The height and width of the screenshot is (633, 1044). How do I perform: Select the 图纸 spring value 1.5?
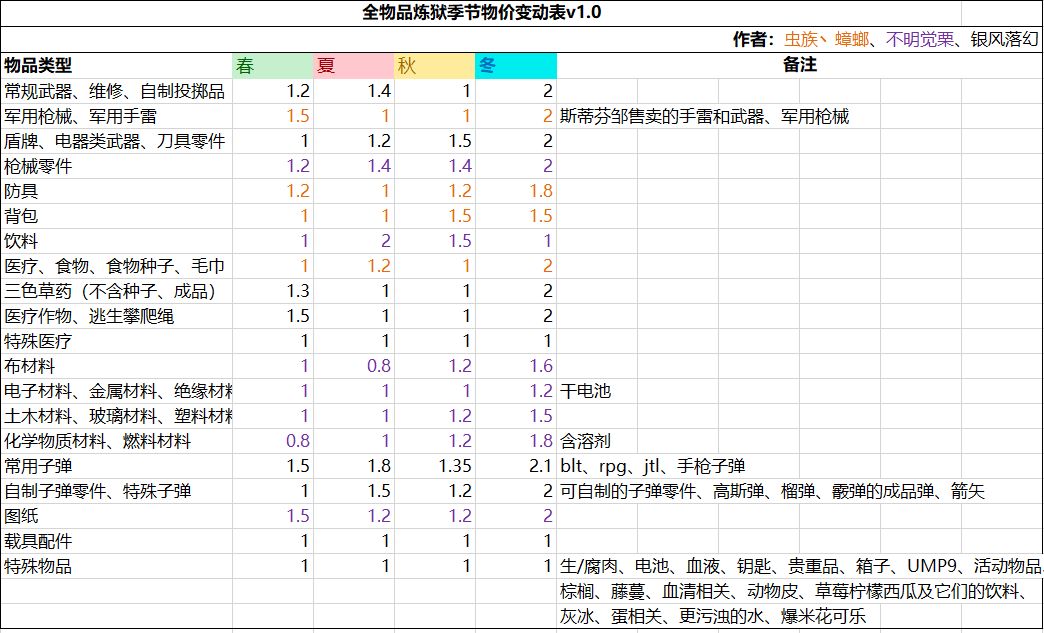[x=273, y=516]
